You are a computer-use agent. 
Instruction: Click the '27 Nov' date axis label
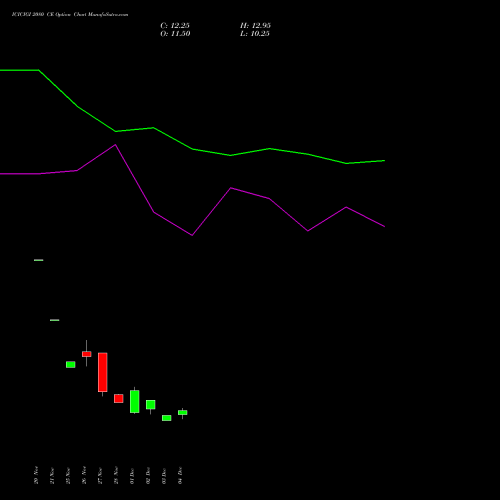pyautogui.click(x=100, y=475)
